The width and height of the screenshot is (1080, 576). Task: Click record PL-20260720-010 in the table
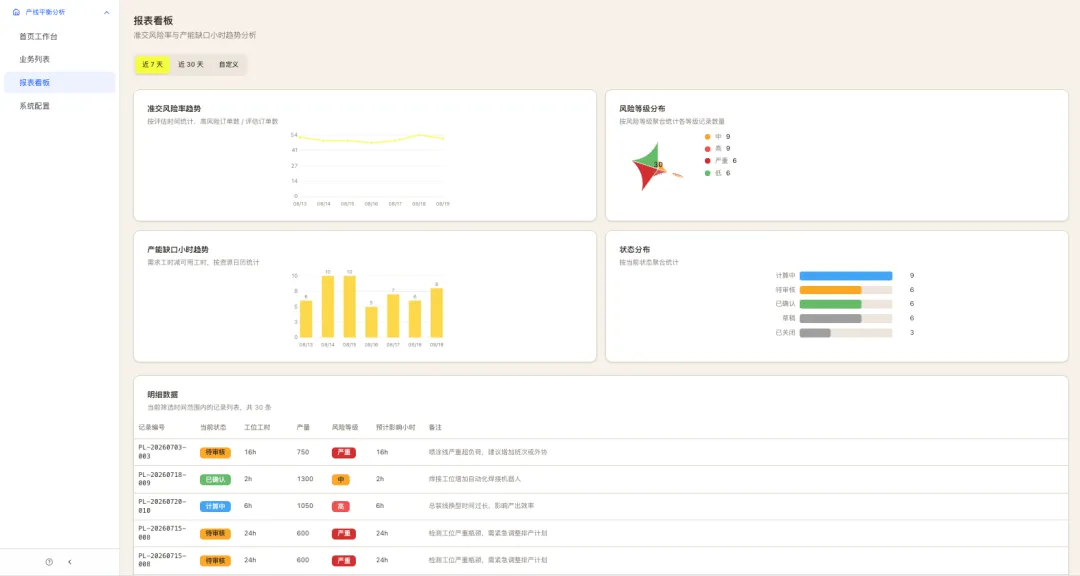[x=163, y=506]
